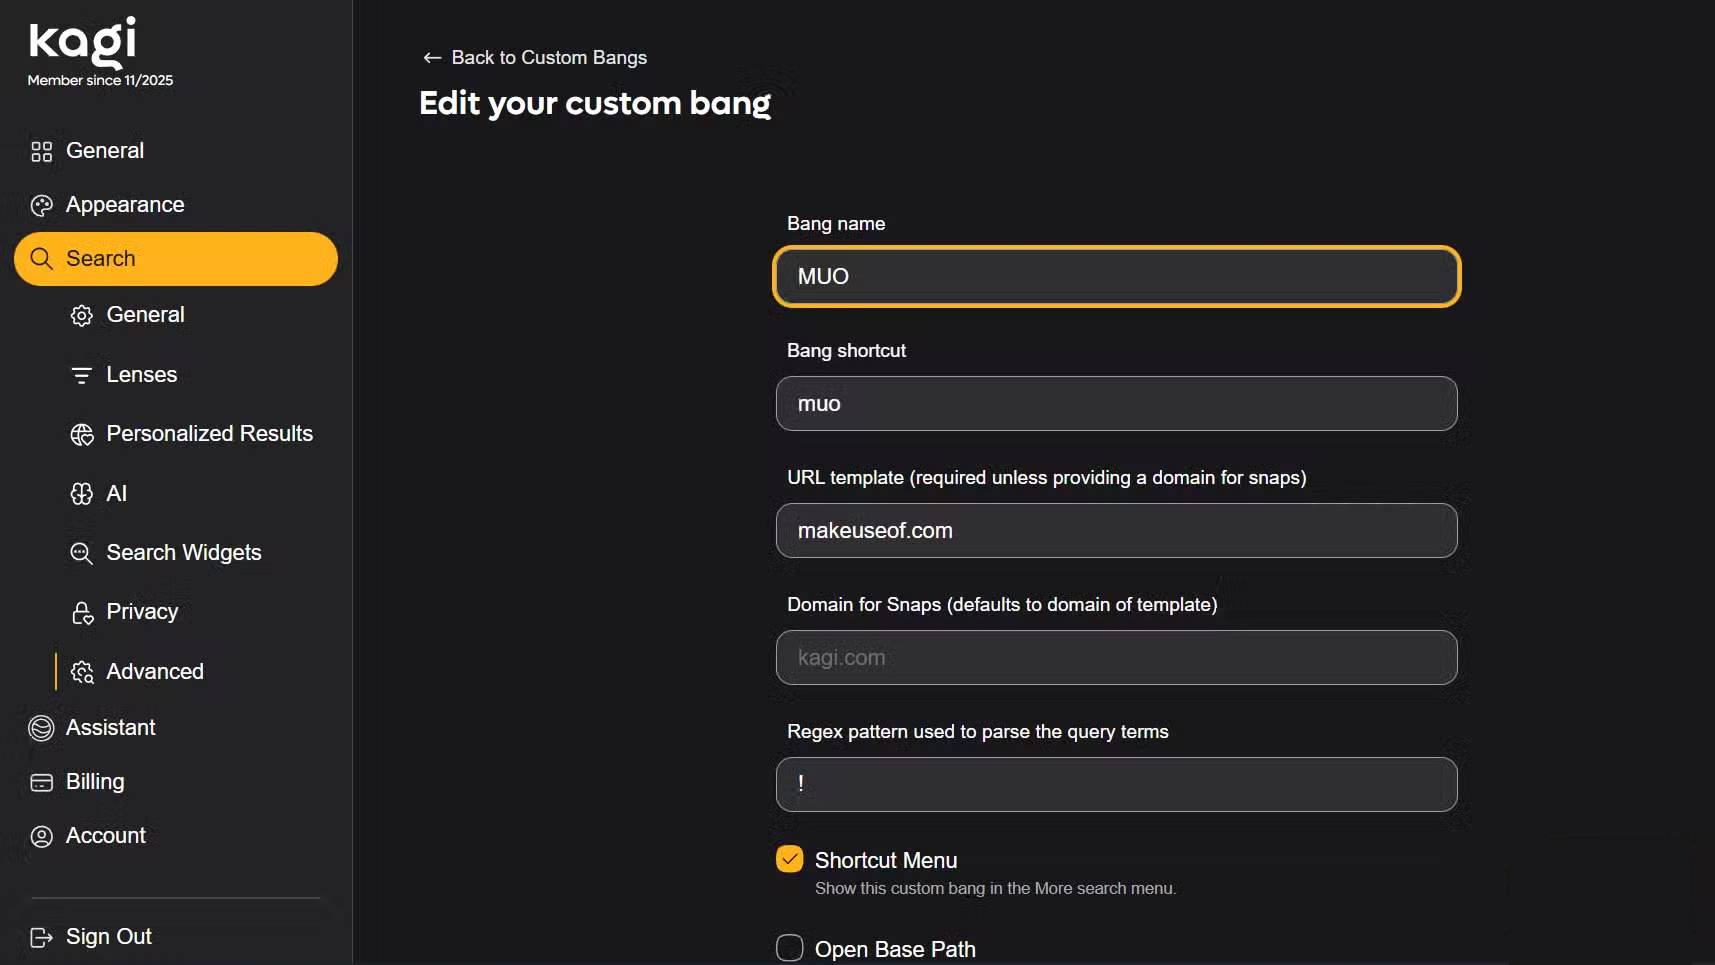Screen dimensions: 1715x965
Task: Click the Lenses icon in sidebar
Action: point(81,375)
